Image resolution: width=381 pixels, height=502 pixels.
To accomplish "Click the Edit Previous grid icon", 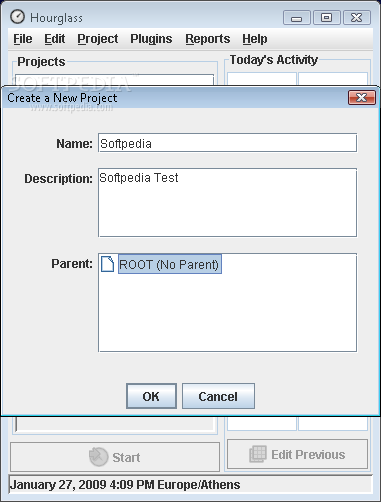I will 258,454.
